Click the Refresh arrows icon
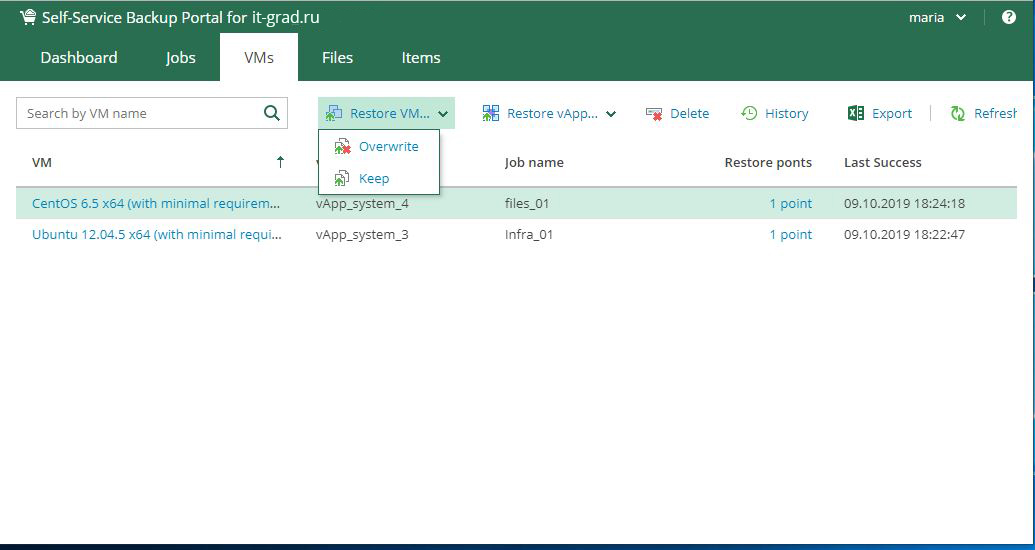 (x=958, y=114)
